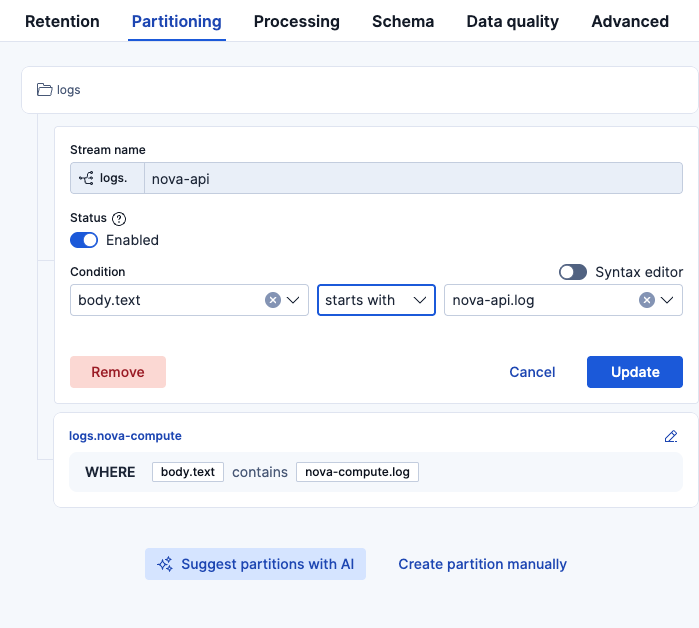The height and width of the screenshot is (628, 699).
Task: Click the logs folder icon
Action: point(44,90)
